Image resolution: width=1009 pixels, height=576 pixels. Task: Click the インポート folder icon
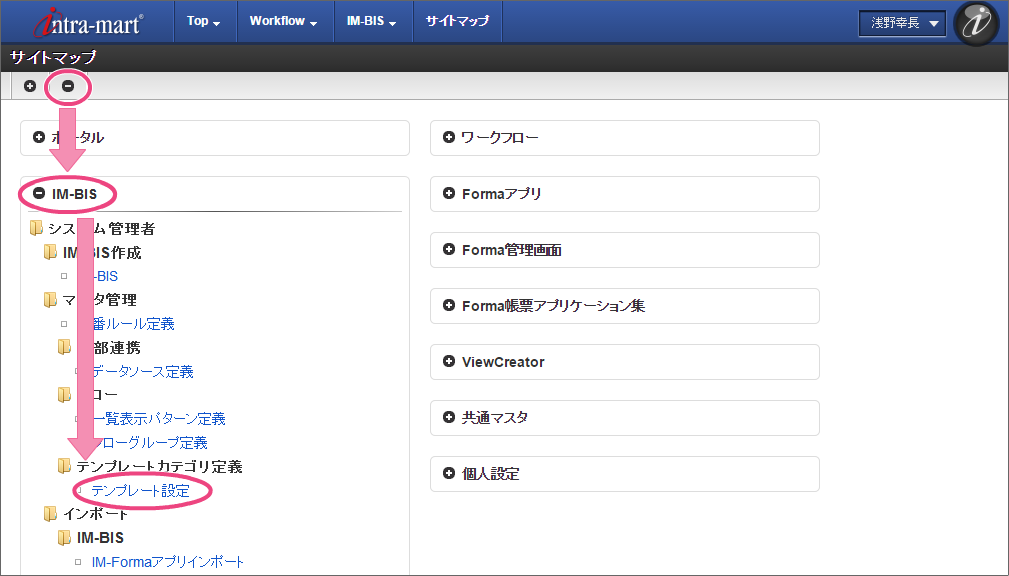(x=50, y=514)
